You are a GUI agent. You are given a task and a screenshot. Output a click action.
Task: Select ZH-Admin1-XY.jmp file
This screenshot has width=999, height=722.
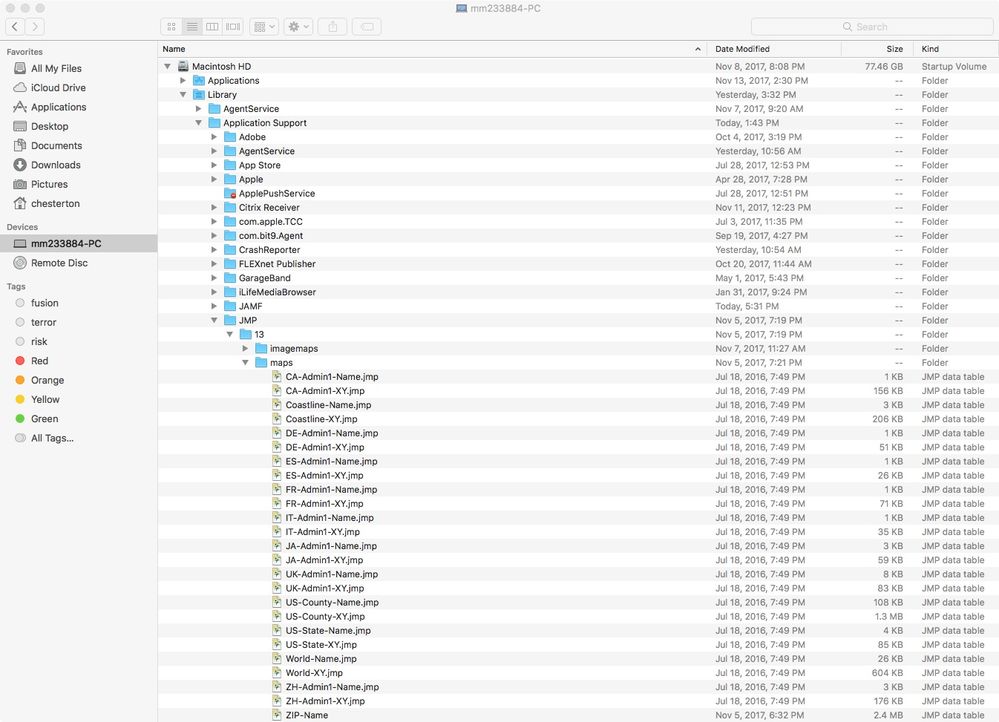pyautogui.click(x=325, y=701)
